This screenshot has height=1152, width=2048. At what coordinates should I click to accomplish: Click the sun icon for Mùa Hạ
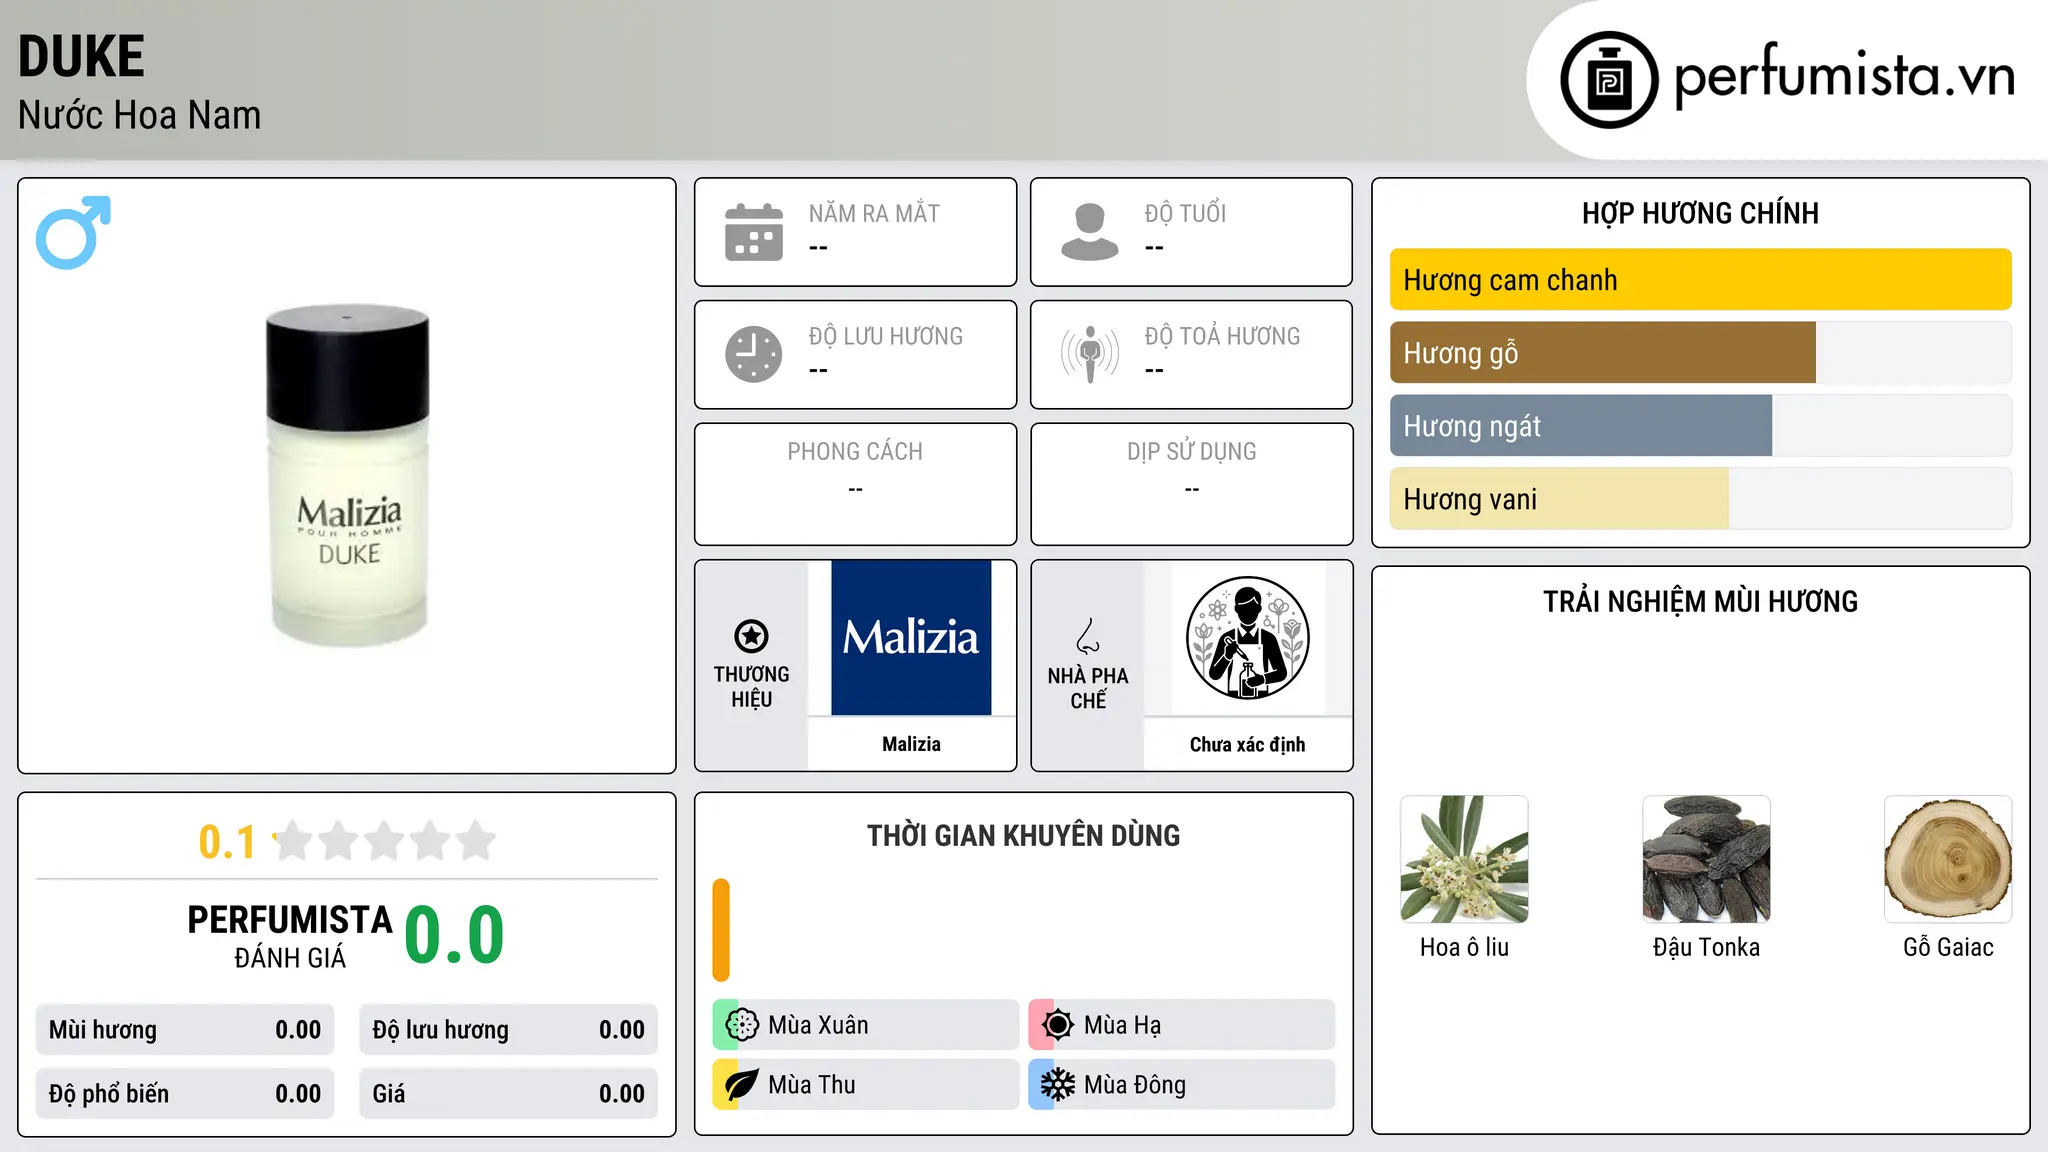pyautogui.click(x=1058, y=1024)
